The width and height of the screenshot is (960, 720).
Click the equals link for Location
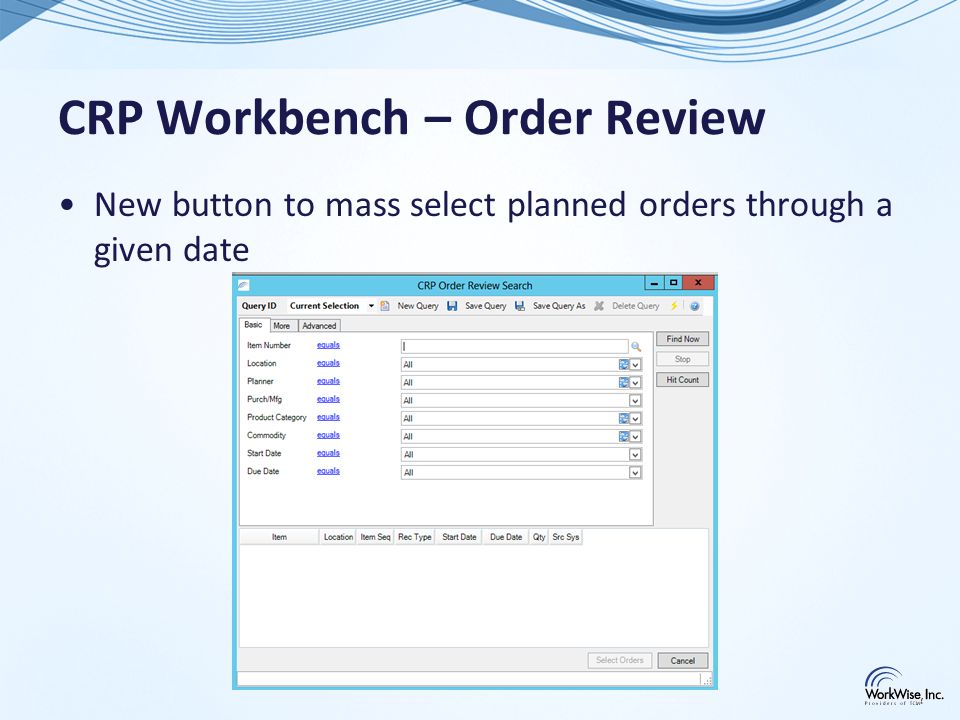coord(328,363)
